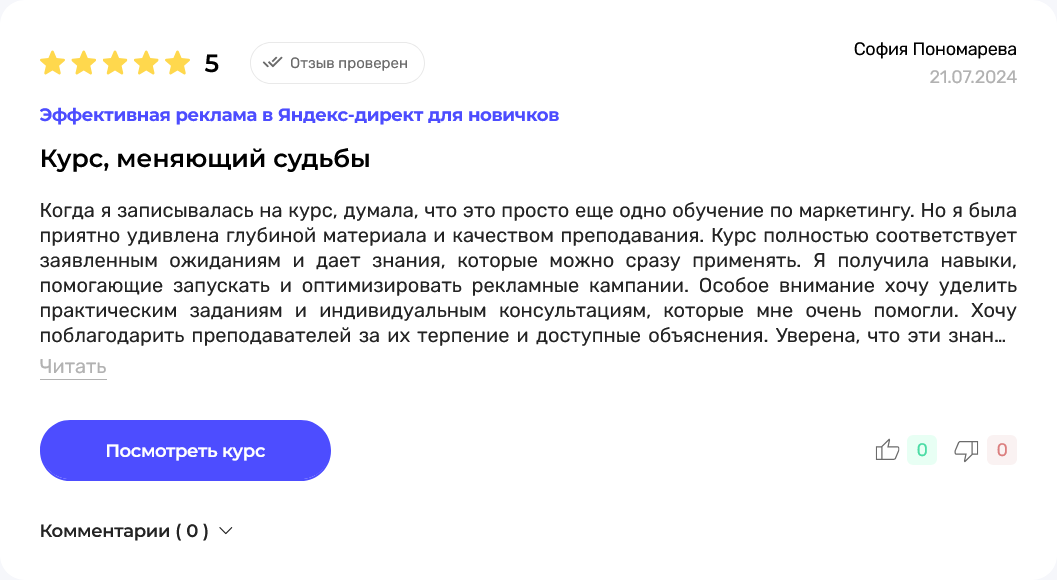Expand comments using the chevron arrow
The image size is (1057, 580).
pos(226,531)
